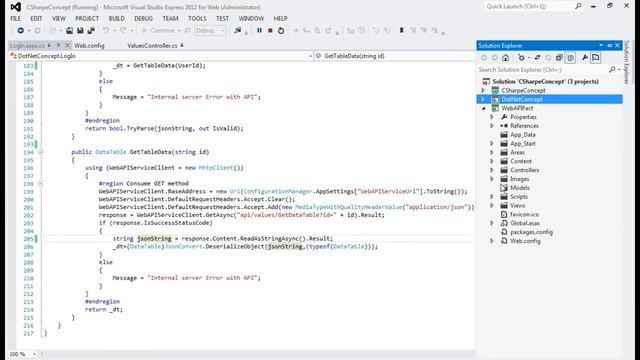Open the HELP menu
Viewport: 640px width, 360px height.
(x=280, y=18)
